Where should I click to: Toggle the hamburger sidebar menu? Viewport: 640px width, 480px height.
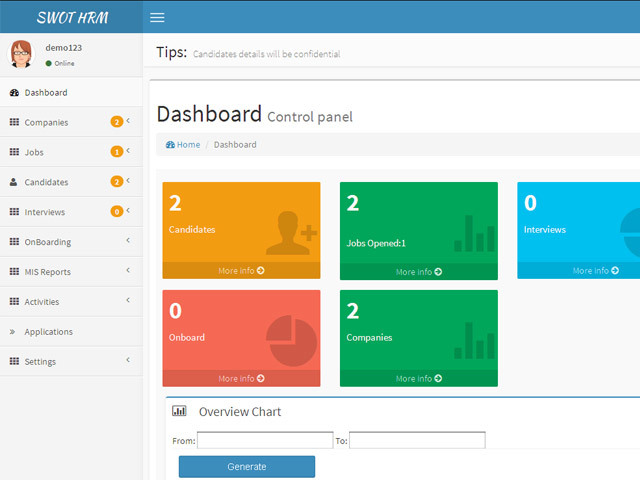tap(157, 18)
